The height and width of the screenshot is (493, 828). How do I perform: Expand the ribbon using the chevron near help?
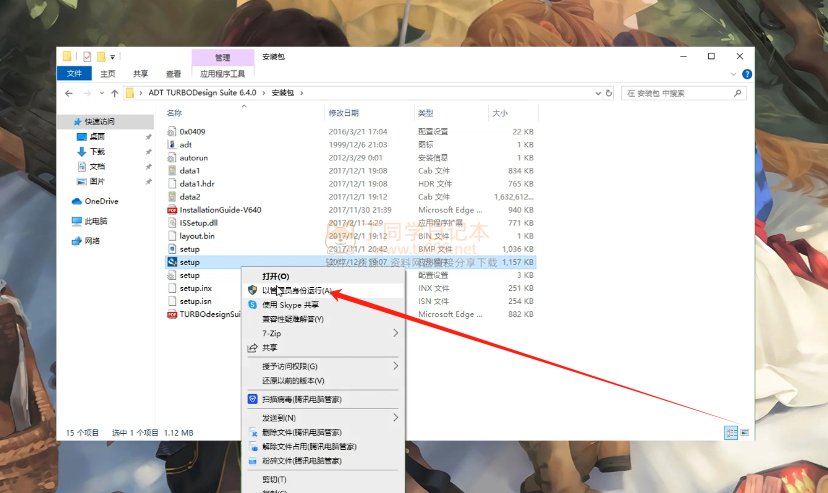(x=733, y=74)
